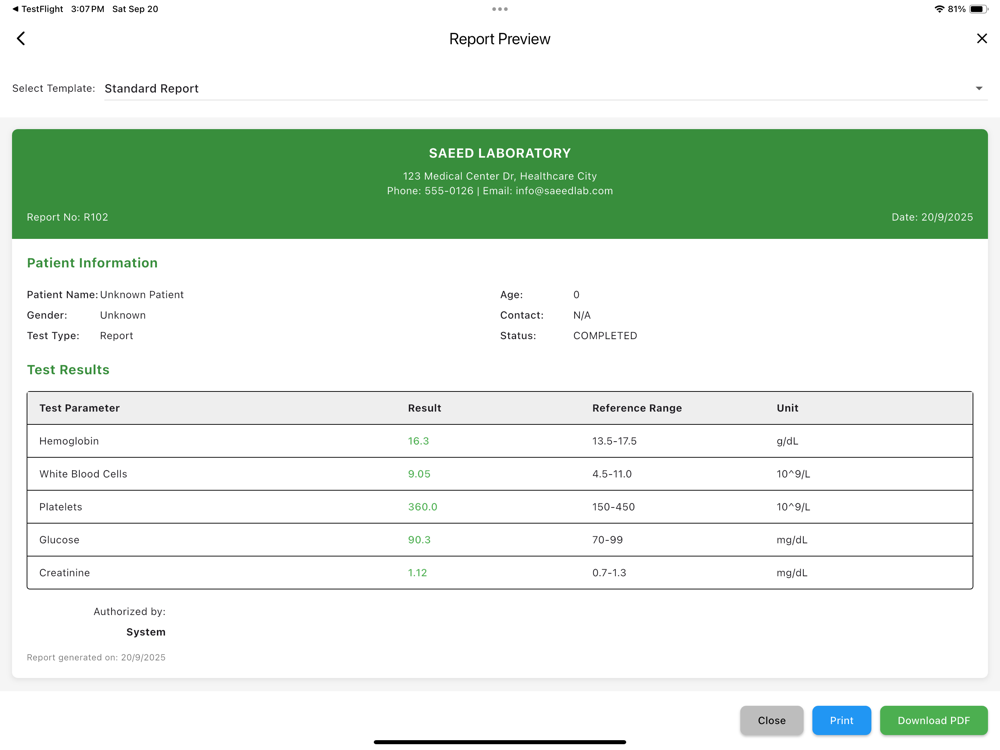Viewport: 1000px width, 750px height.
Task: Click the Date: 20/9/2025 header text
Action: click(932, 217)
